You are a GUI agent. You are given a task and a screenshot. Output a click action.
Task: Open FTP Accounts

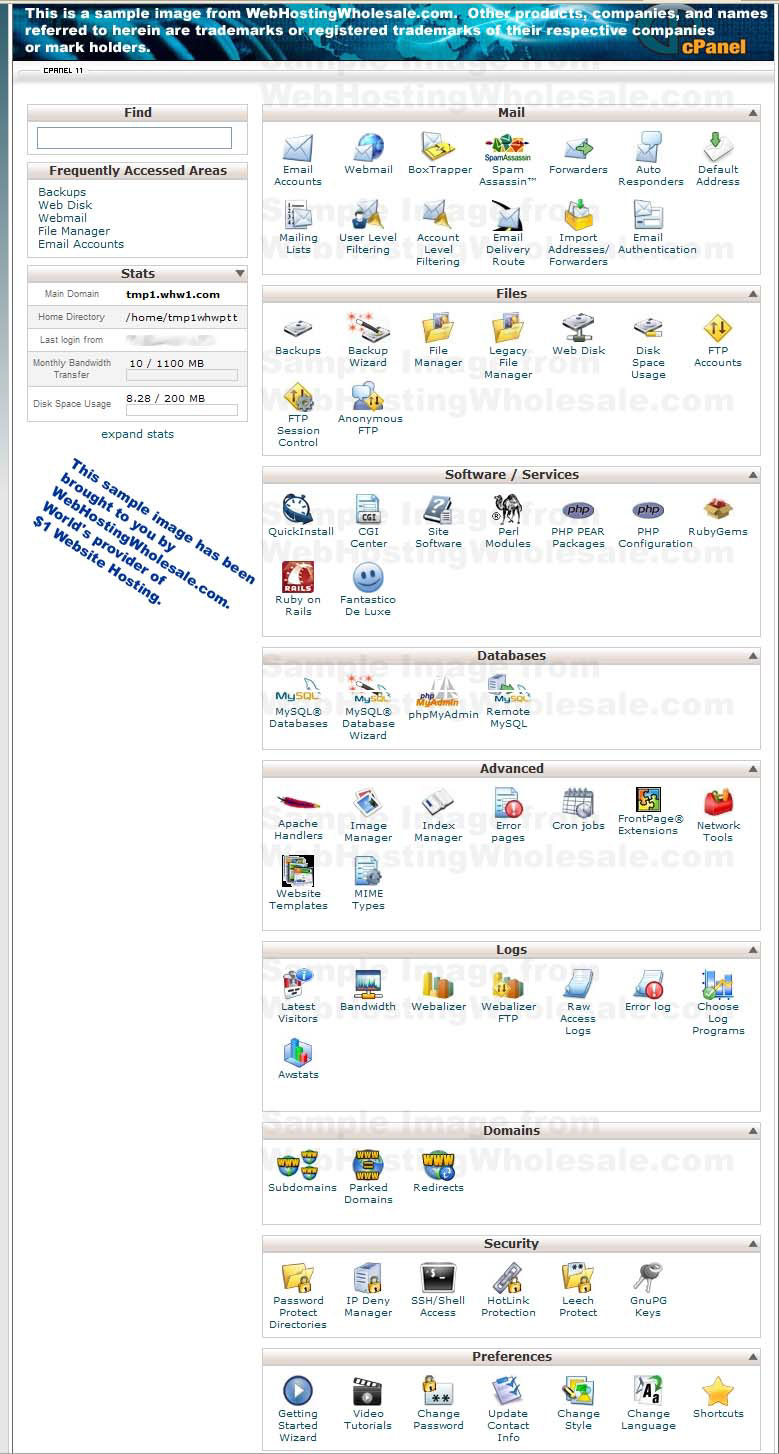[718, 341]
